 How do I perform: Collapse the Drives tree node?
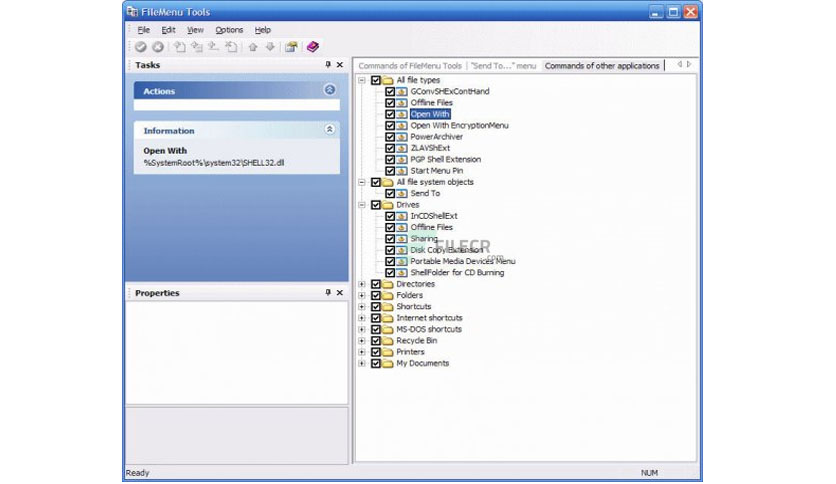362,205
